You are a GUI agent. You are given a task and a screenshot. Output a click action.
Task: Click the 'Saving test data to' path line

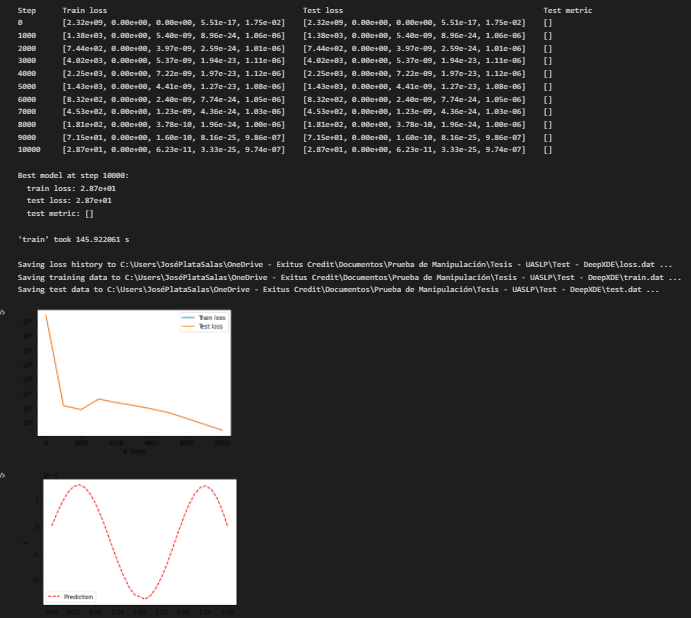[x=338, y=290]
